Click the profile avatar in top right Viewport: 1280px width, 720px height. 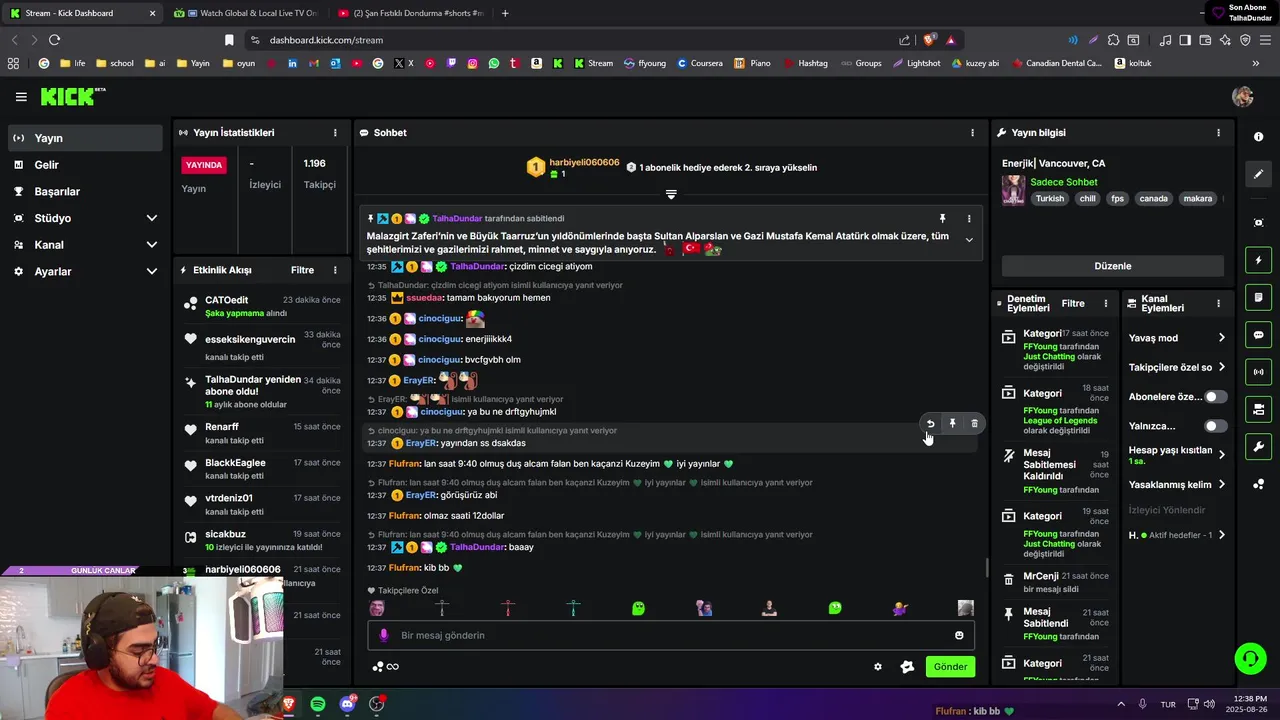coord(1243,97)
